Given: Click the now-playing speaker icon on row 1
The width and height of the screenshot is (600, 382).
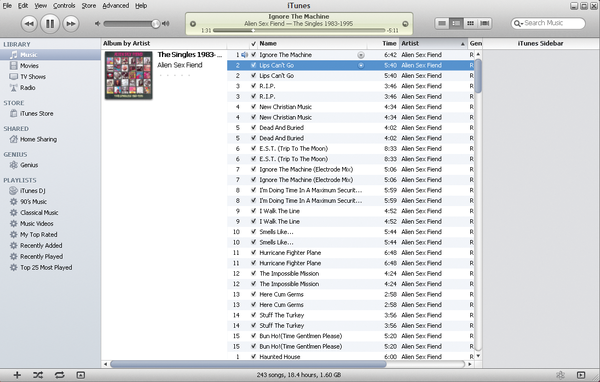Looking at the screenshot, I should [x=245, y=55].
